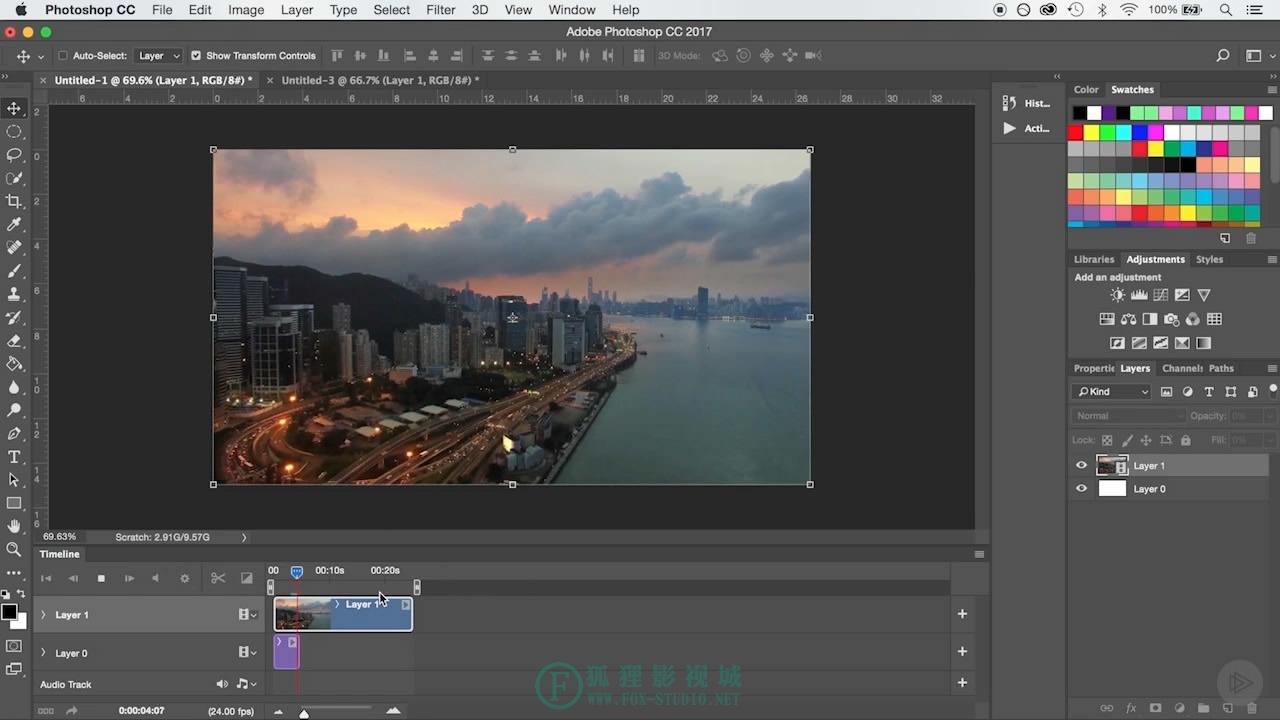Split the clip with the scissors icon
The image size is (1280, 720).
click(x=218, y=578)
